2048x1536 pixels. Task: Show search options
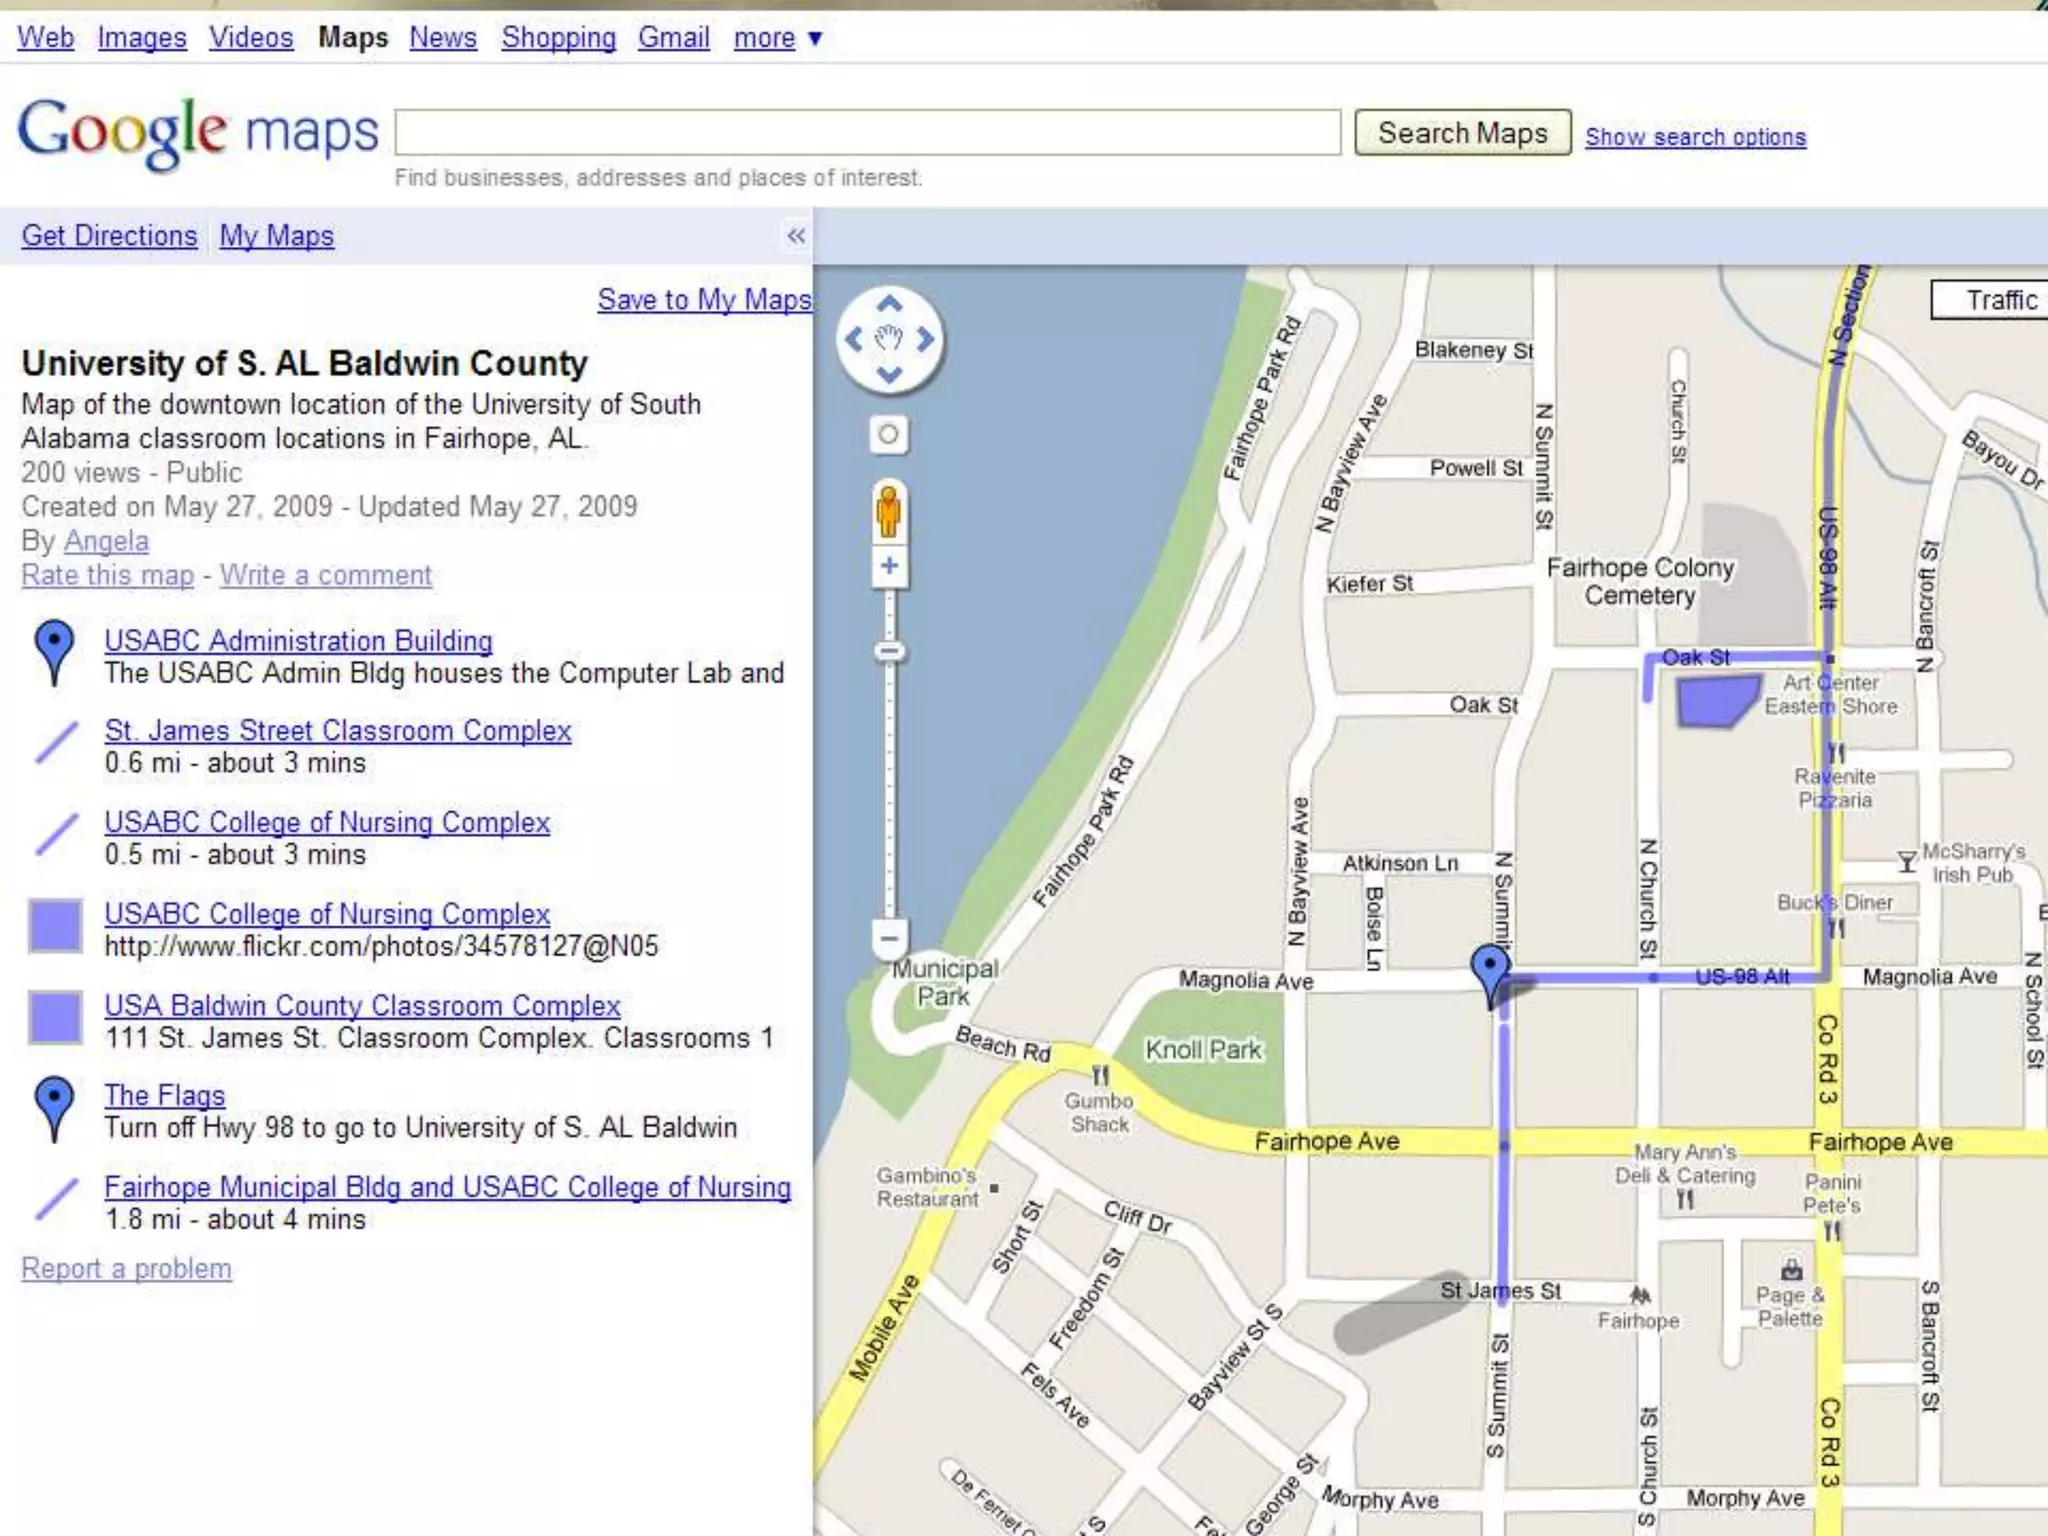pos(1695,137)
